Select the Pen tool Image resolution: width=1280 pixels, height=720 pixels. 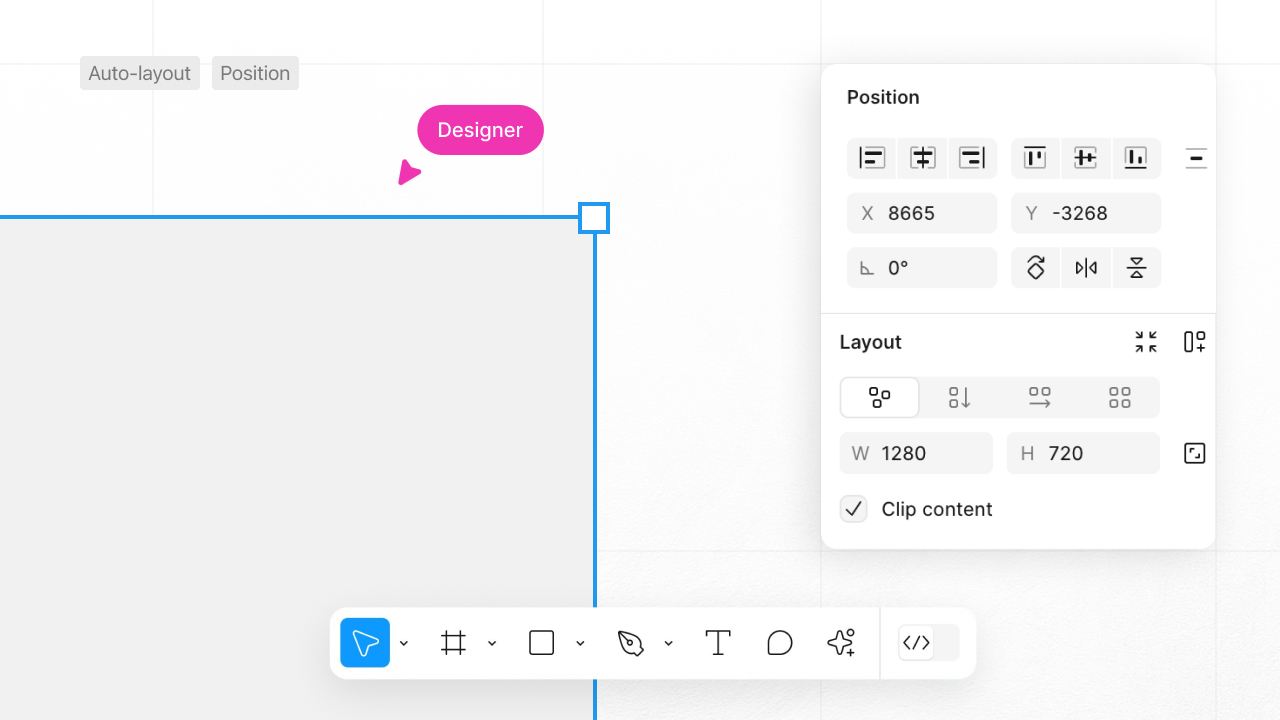coord(630,643)
